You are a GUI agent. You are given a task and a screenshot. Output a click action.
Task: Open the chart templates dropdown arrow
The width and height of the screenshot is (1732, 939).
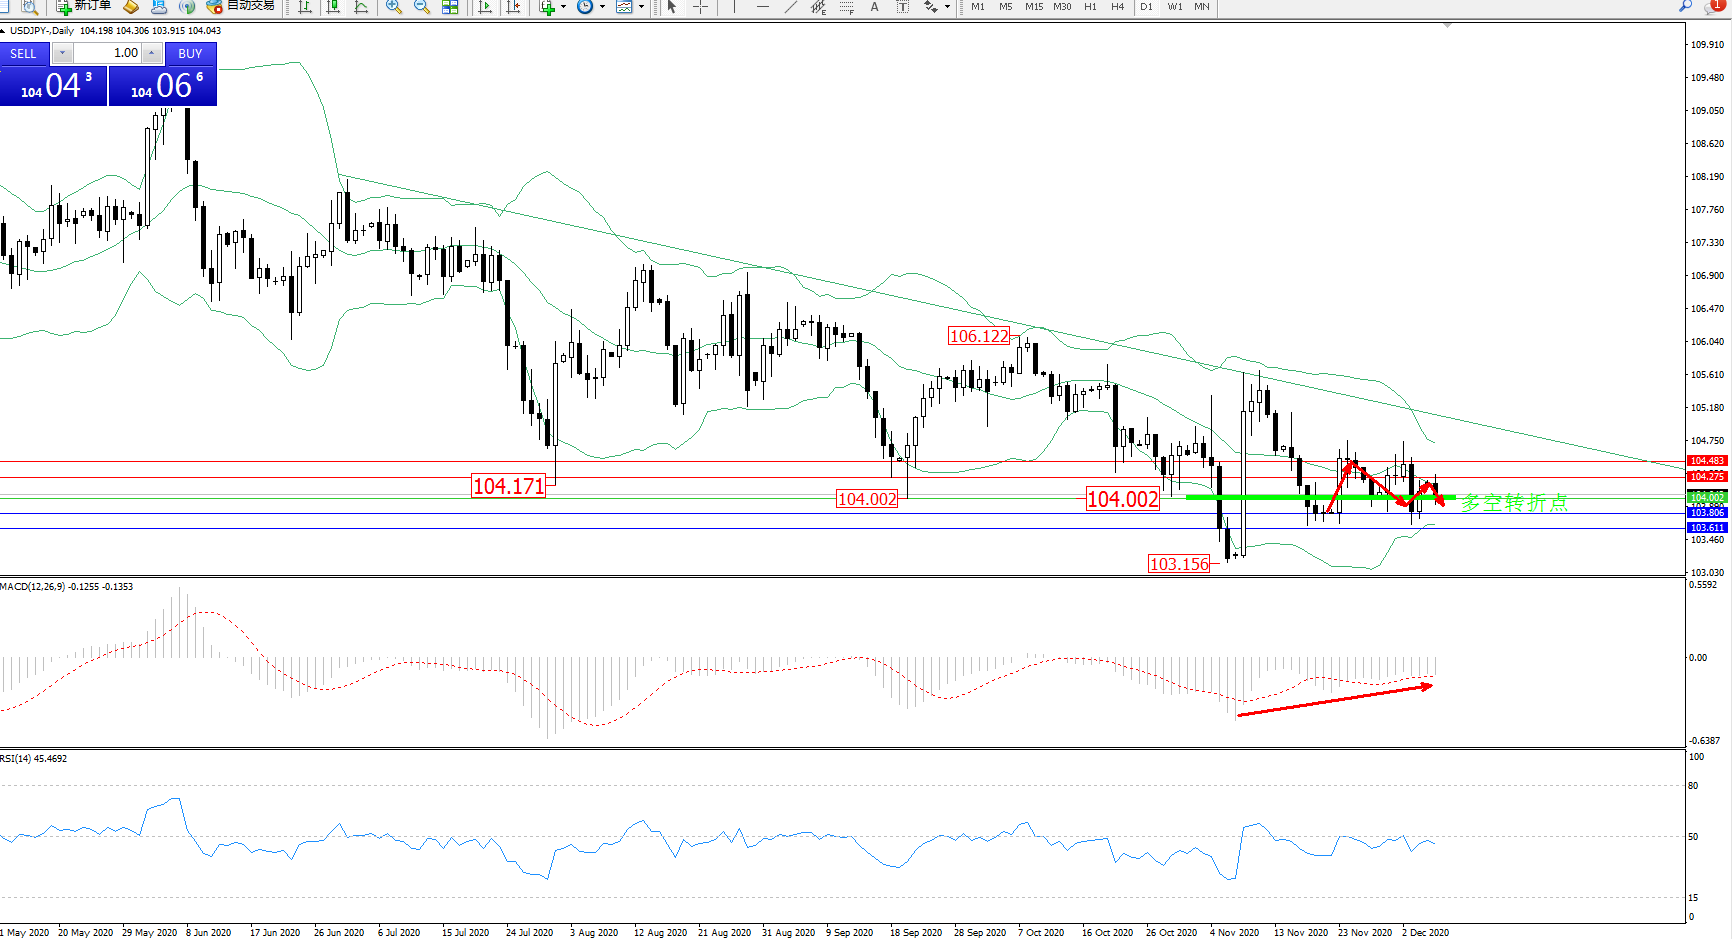pyautogui.click(x=641, y=7)
